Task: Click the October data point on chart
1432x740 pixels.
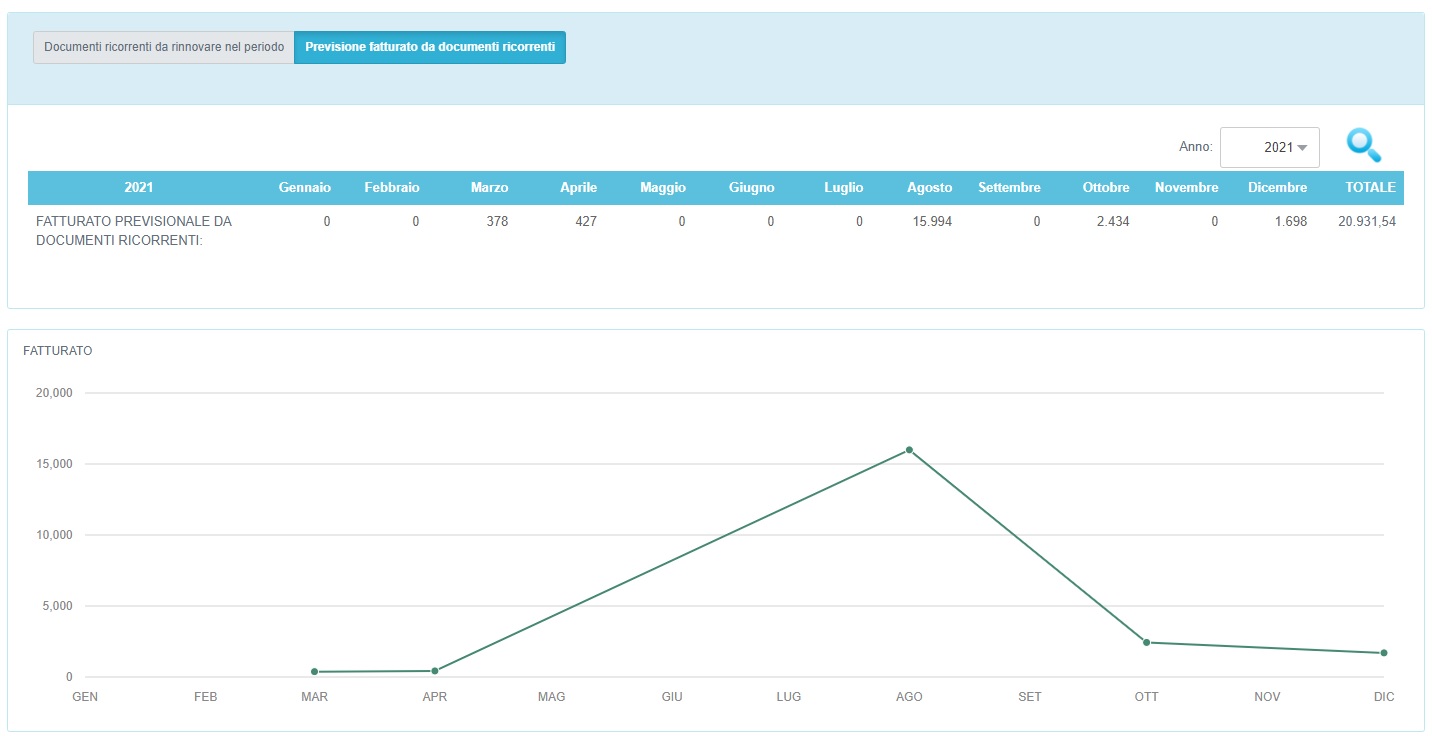Action: click(x=1146, y=642)
